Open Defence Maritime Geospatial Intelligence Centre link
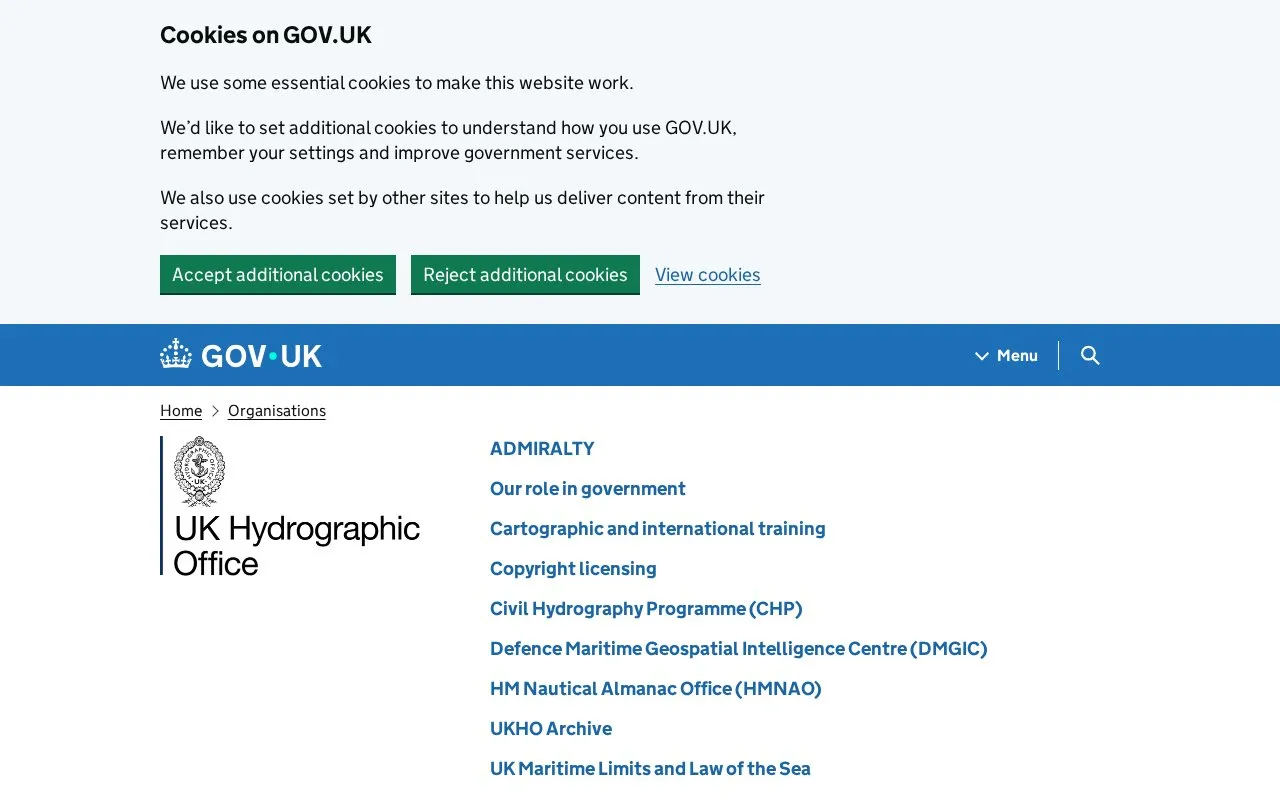1280x800 pixels. pos(739,648)
